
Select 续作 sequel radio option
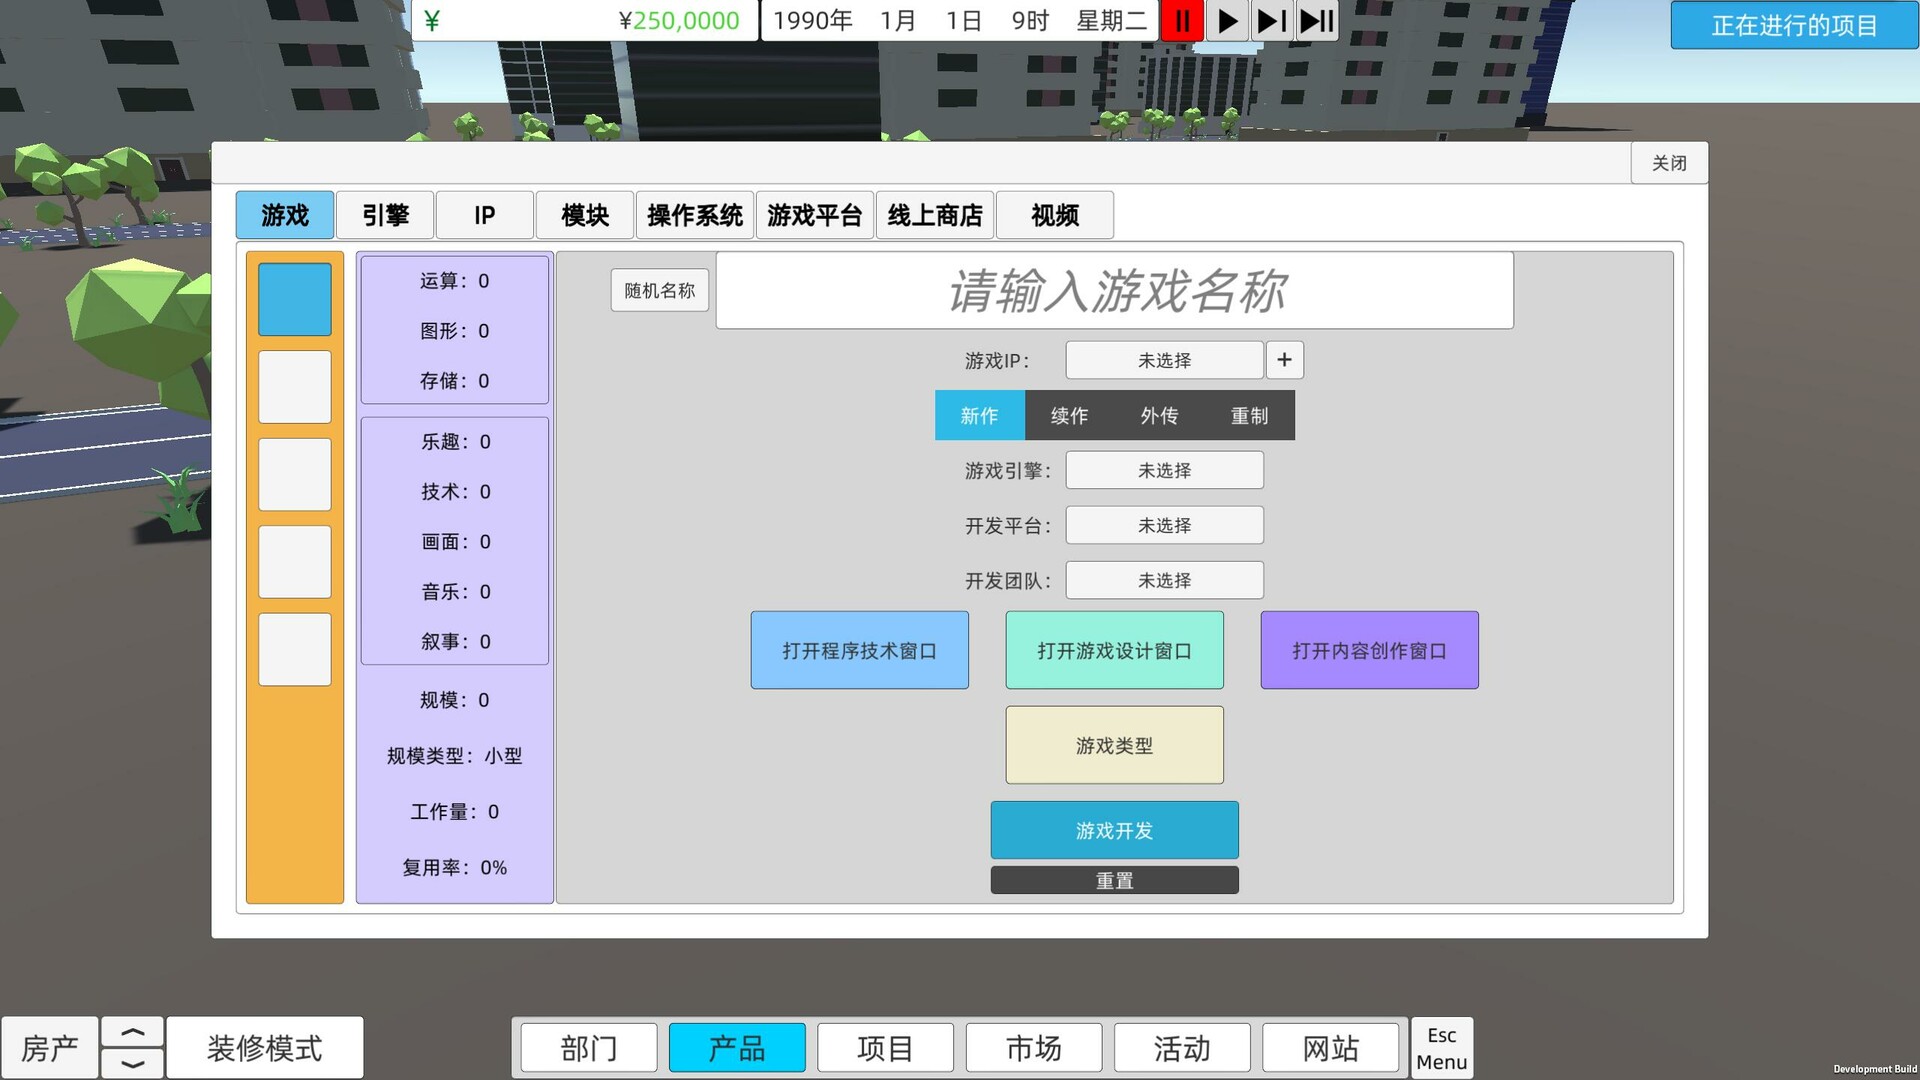[1068, 415]
